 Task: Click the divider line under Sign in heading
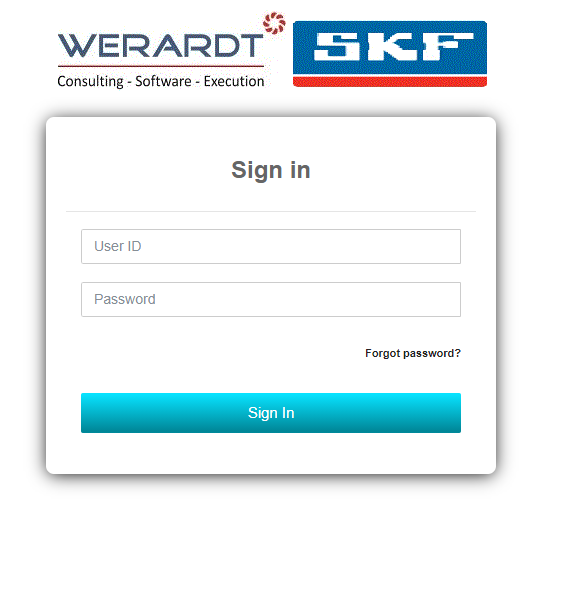point(271,211)
